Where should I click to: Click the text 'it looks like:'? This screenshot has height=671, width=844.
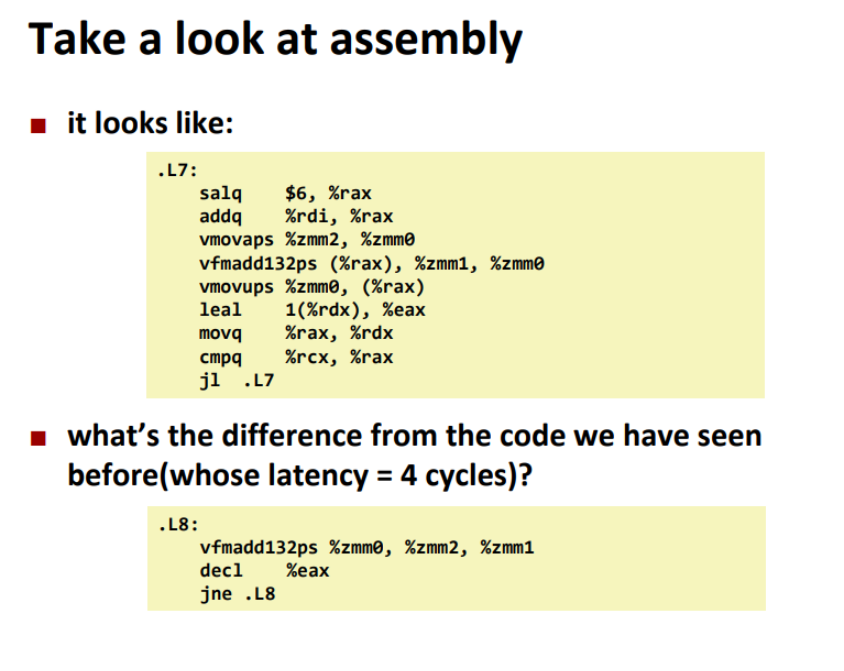(150, 123)
